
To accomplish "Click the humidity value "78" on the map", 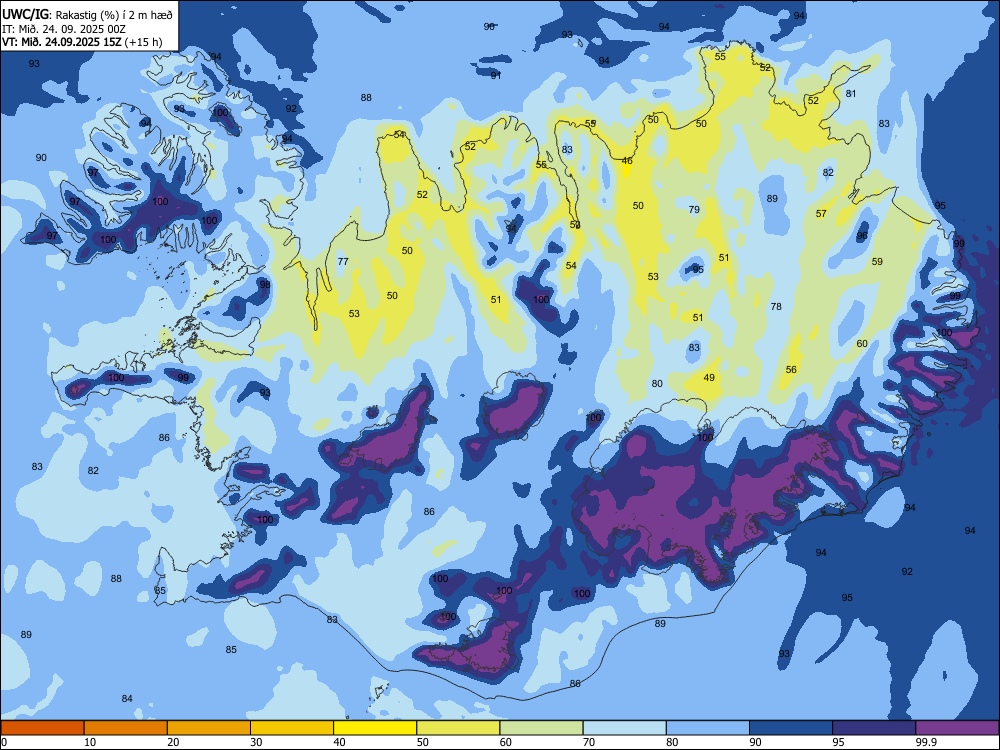I will click(776, 307).
